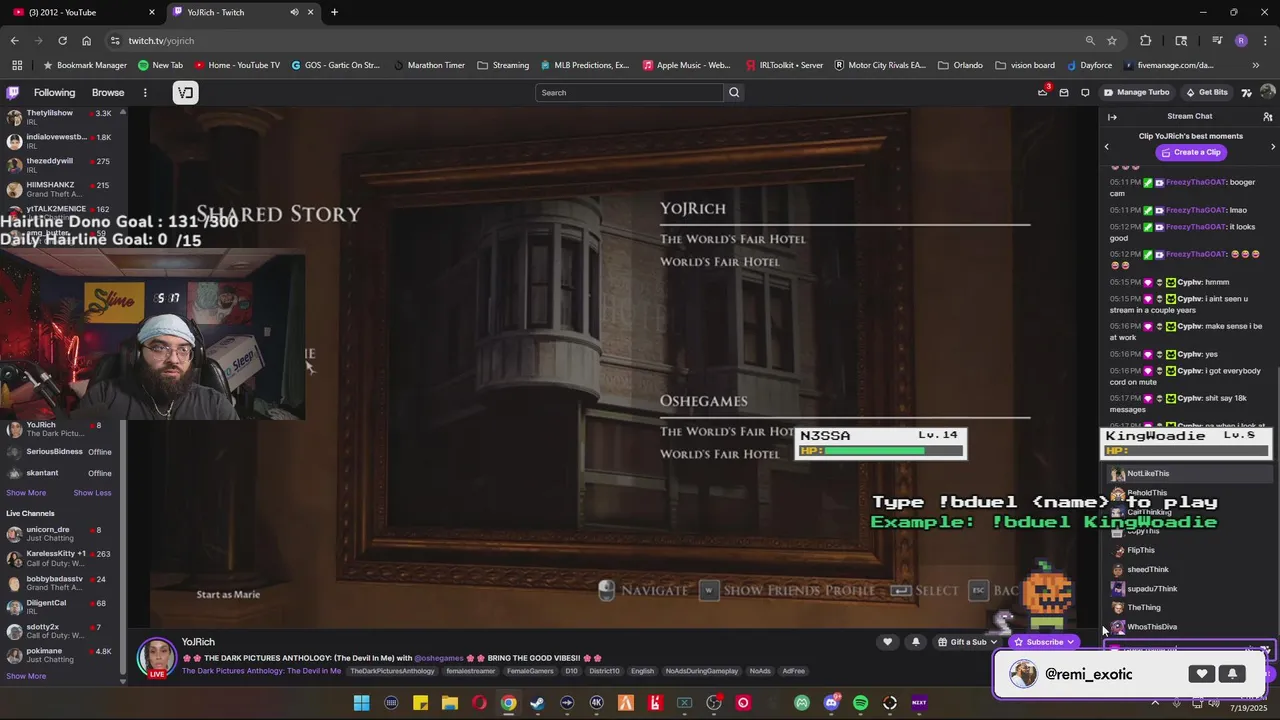Open KarelessKitty channel in sidebar

tap(62, 557)
